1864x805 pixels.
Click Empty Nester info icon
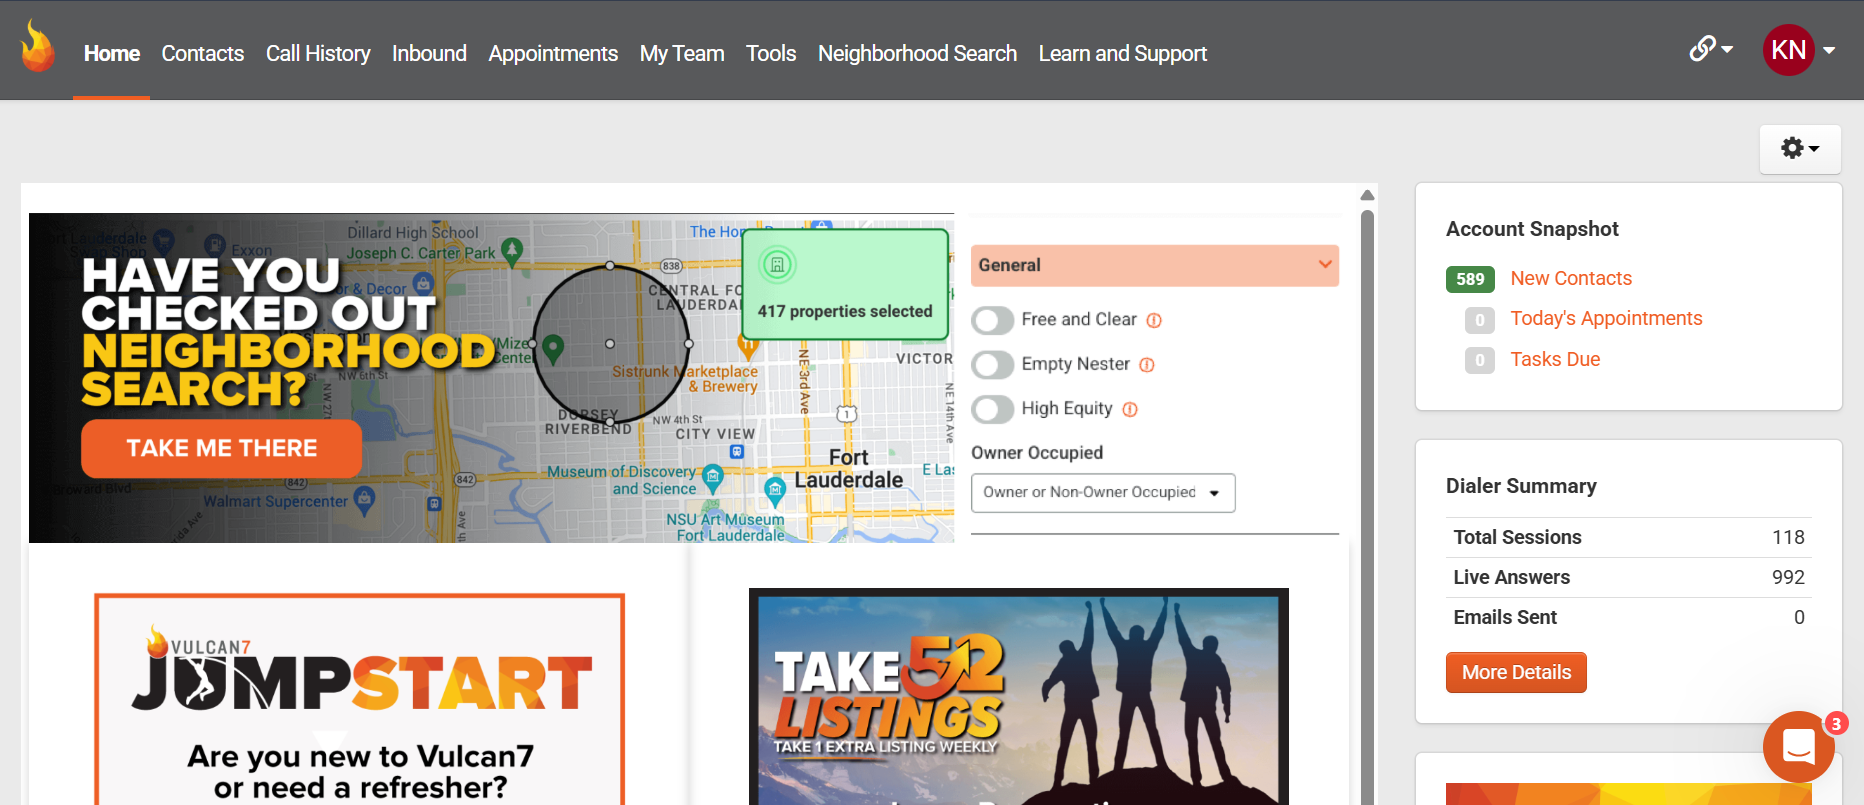[1147, 365]
